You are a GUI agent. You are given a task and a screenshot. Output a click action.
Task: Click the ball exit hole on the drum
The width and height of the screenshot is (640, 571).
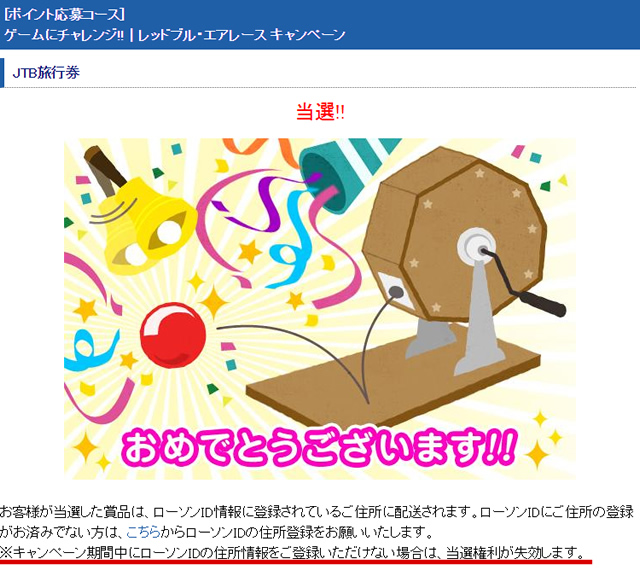tap(396, 291)
